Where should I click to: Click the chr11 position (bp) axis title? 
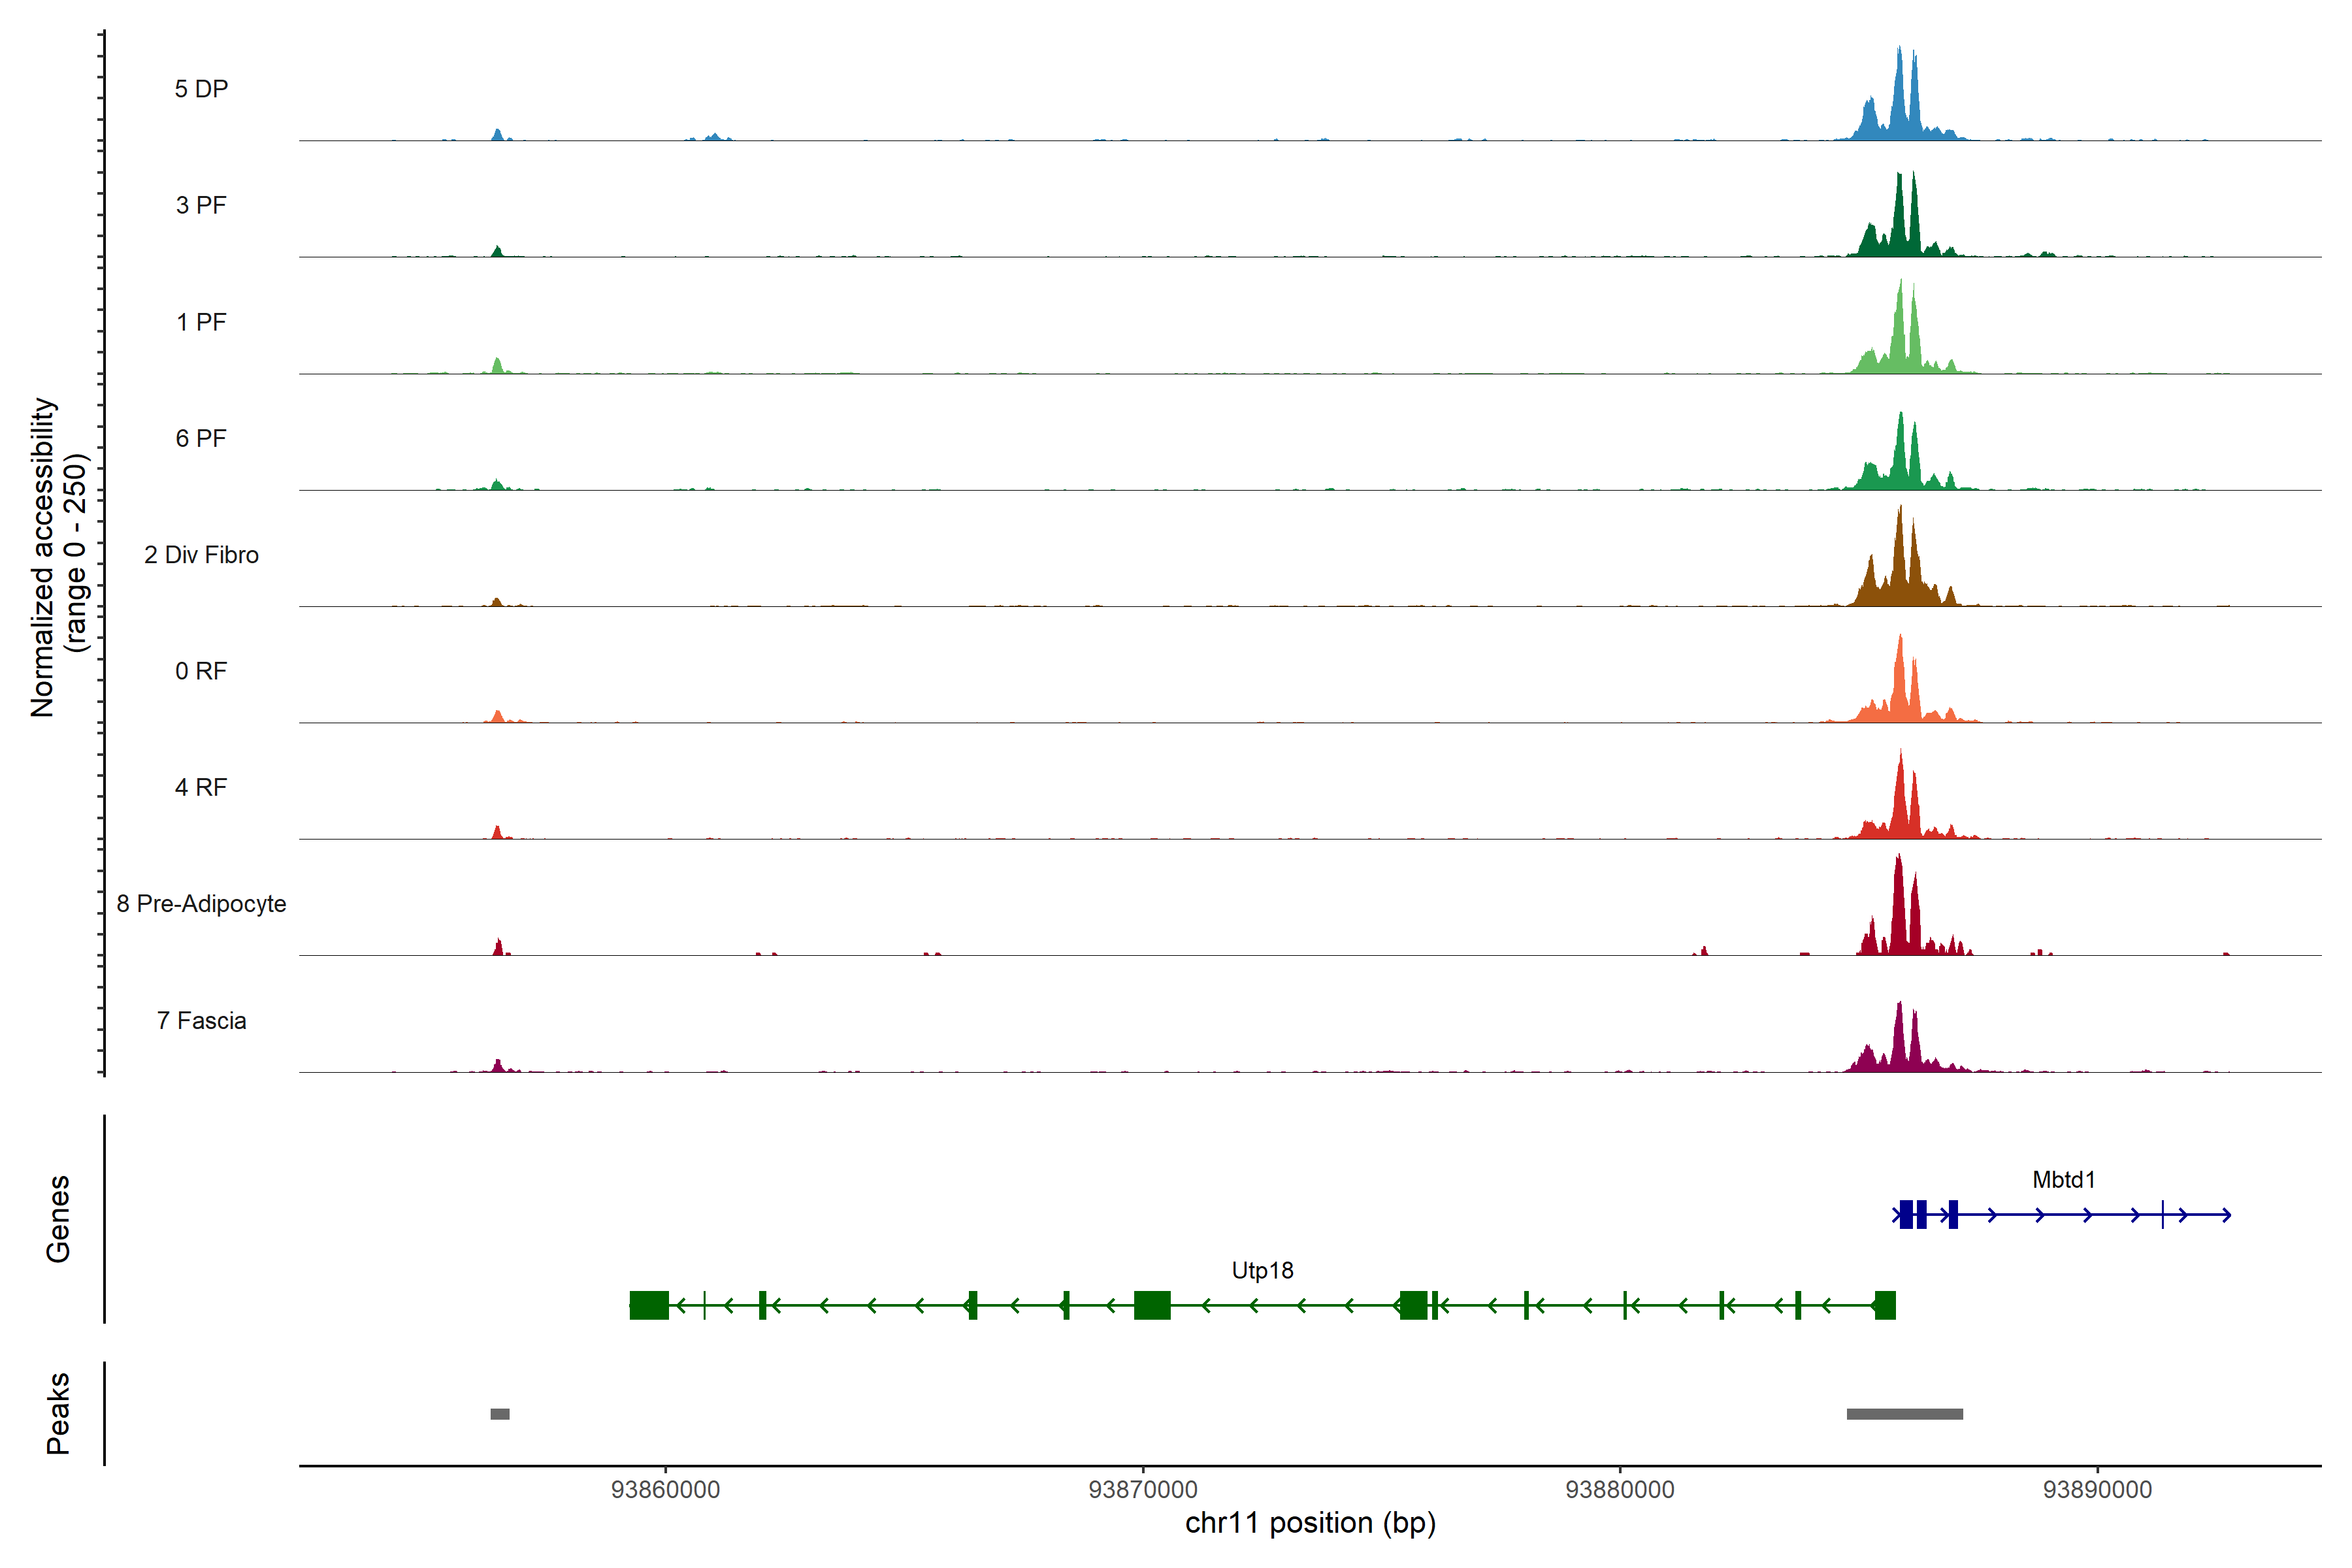tap(1310, 1523)
